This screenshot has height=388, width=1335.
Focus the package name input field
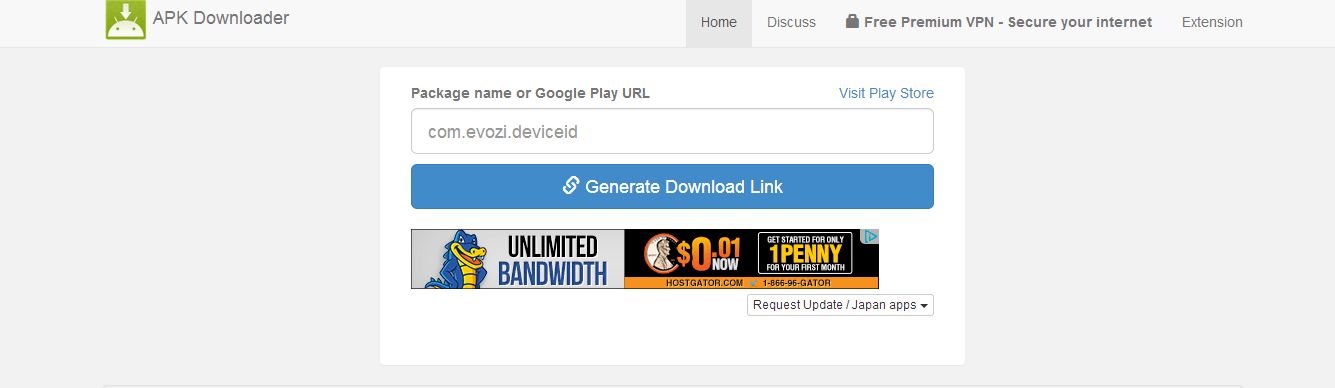coord(672,131)
